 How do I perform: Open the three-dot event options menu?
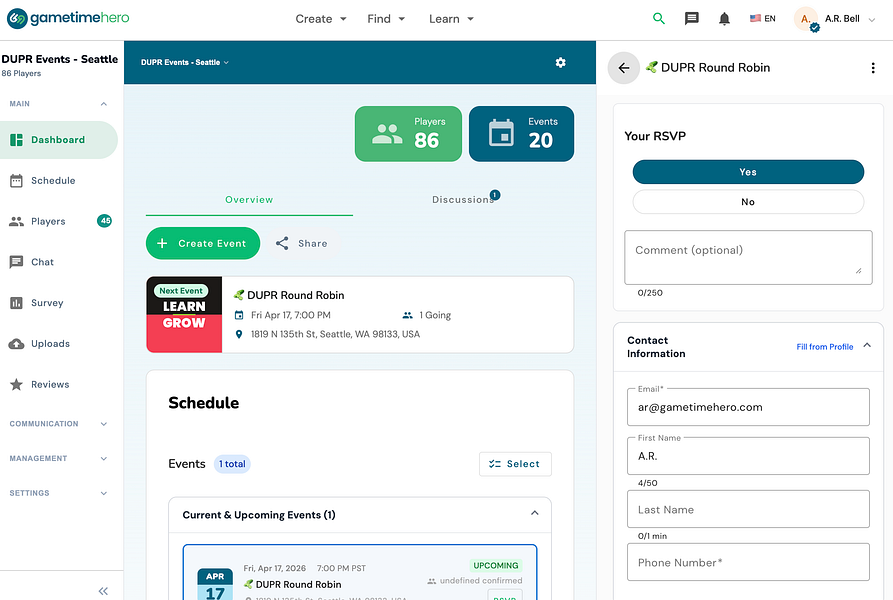872,68
